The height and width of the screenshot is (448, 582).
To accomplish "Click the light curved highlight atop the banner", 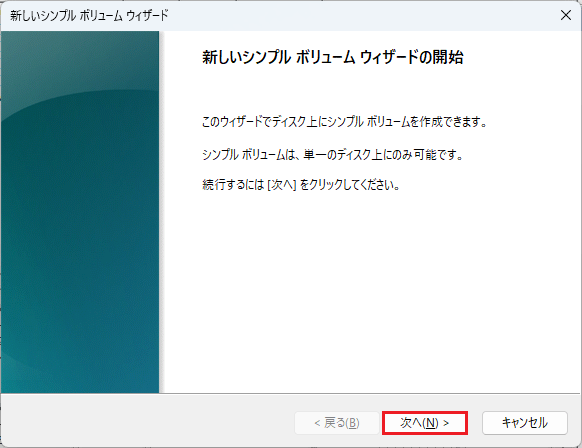I will tap(80, 63).
